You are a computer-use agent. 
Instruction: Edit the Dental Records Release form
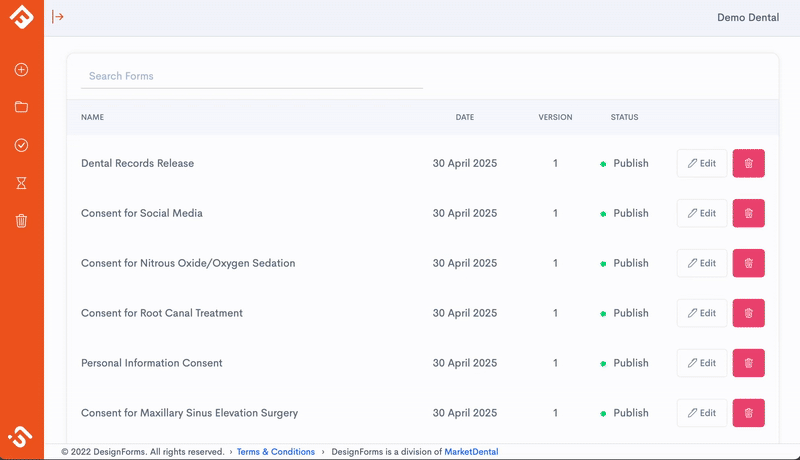click(x=702, y=163)
